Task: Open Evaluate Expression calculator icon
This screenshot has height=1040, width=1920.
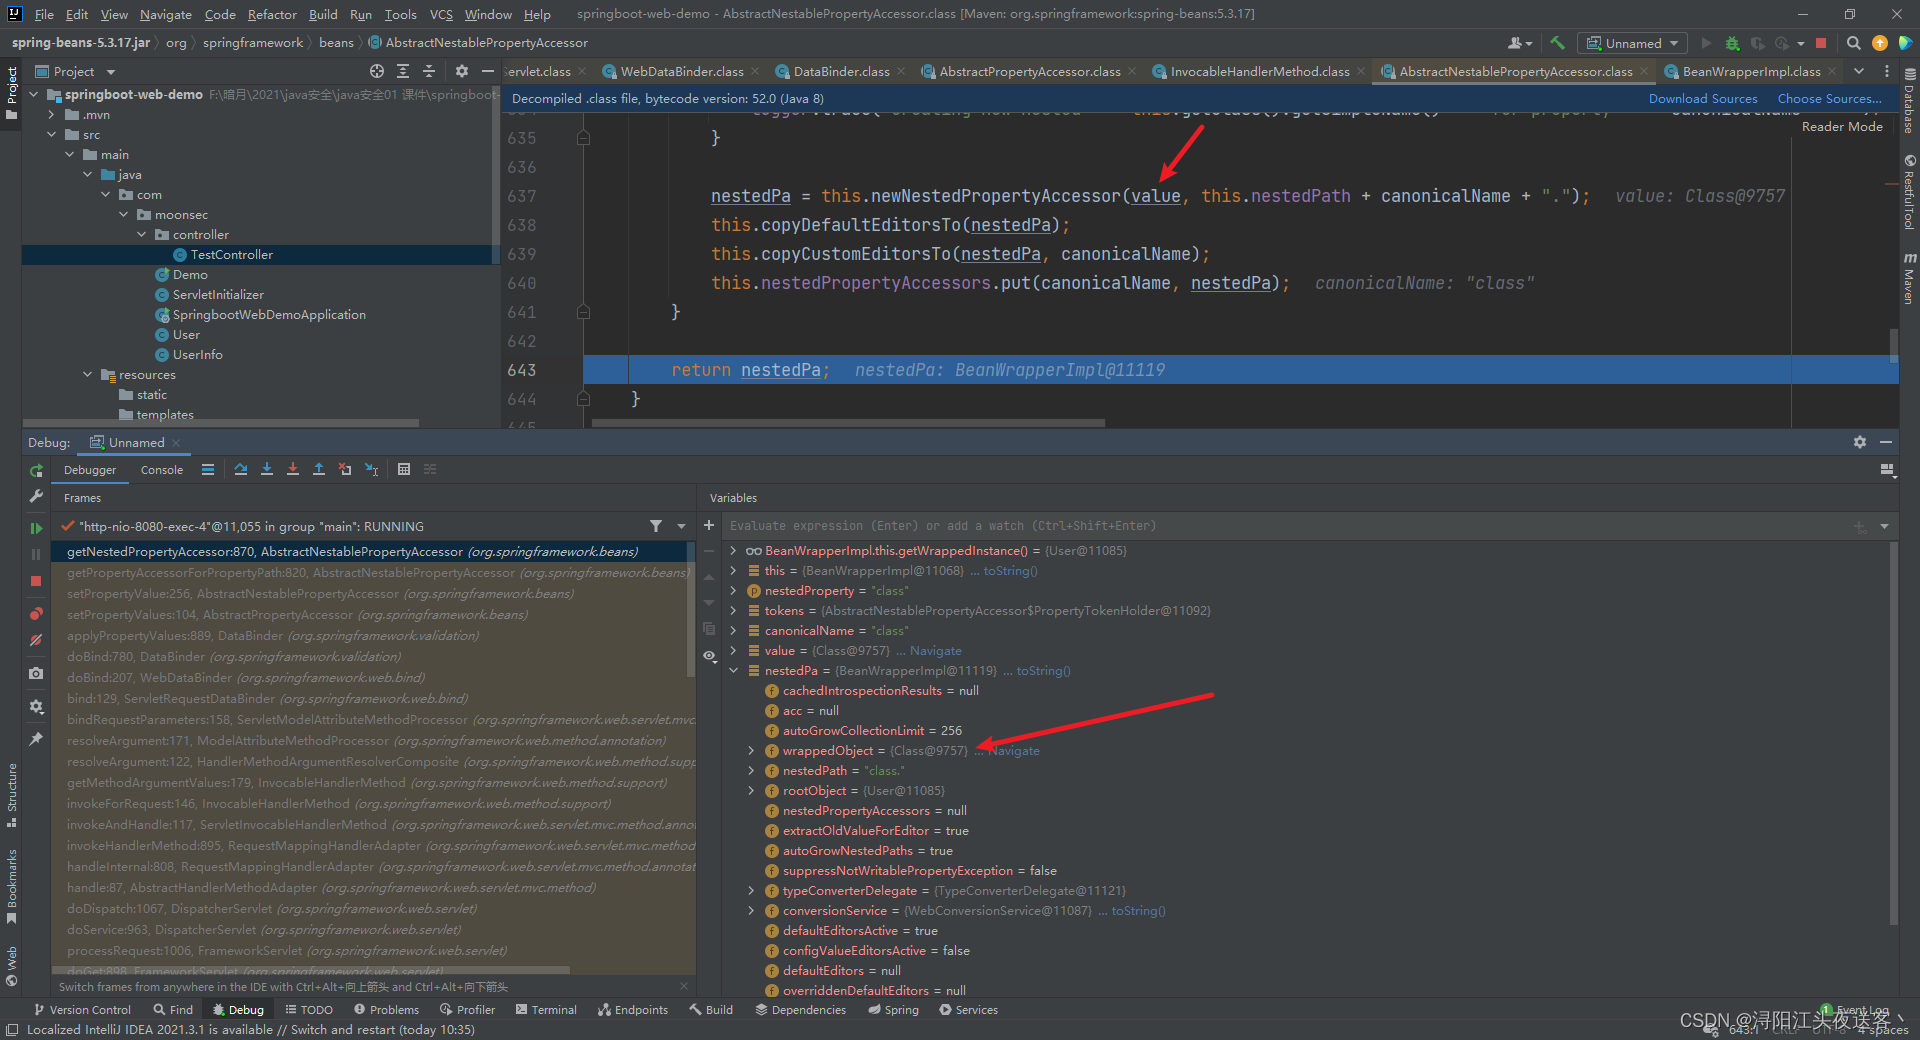Action: click(404, 469)
